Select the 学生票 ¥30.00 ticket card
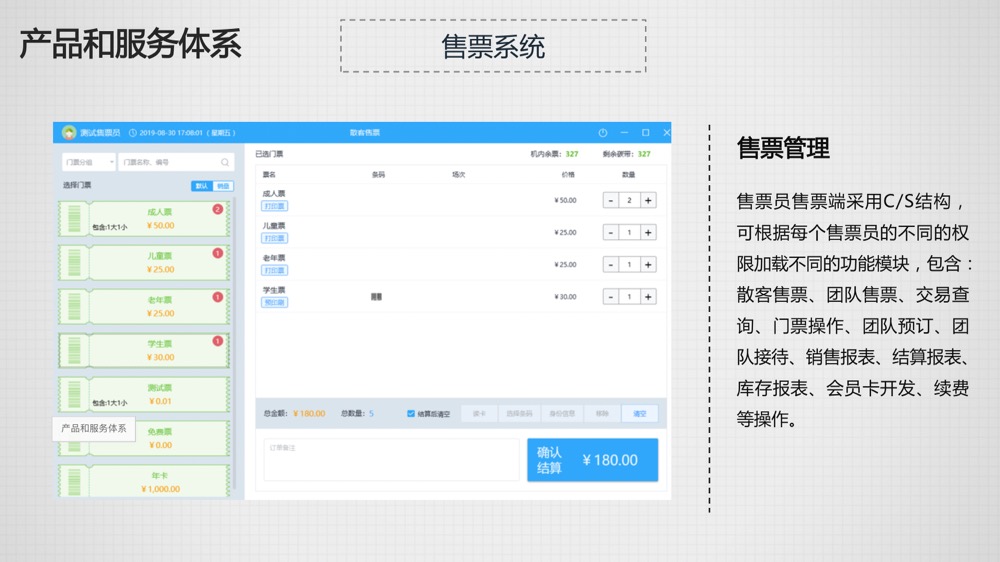This screenshot has height=562, width=1000. (x=144, y=350)
